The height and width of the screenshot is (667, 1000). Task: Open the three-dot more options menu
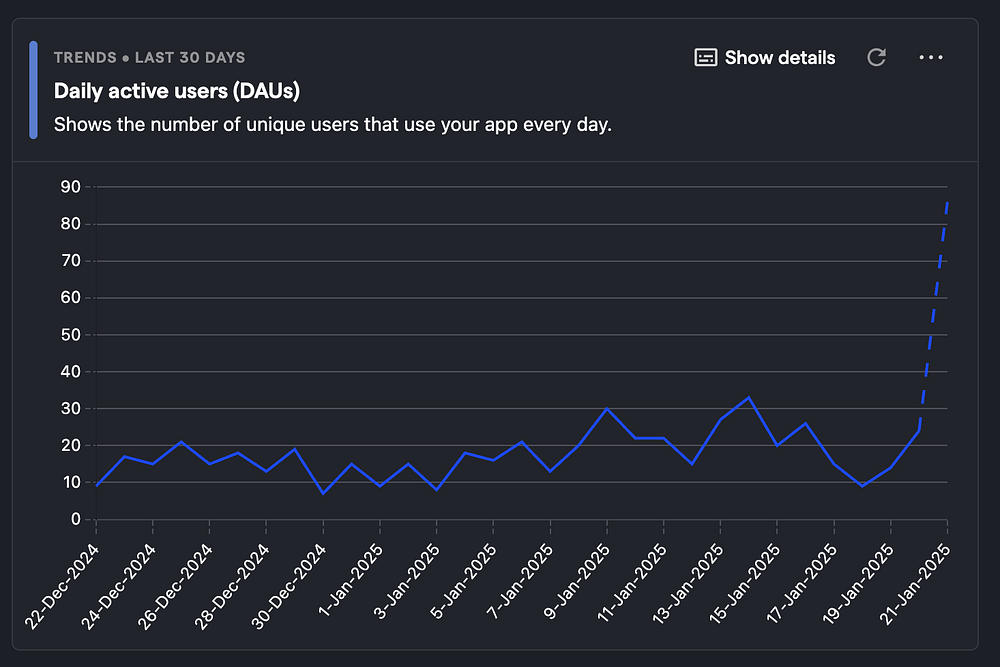931,57
